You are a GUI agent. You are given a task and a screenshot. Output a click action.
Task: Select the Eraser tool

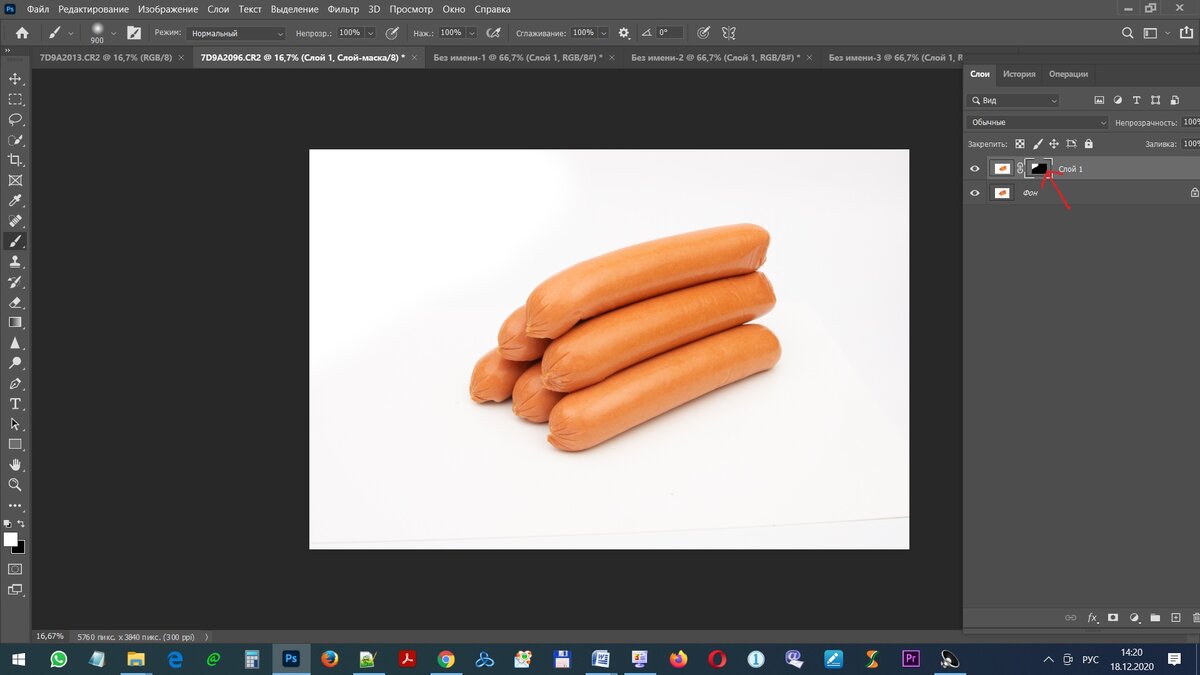(x=15, y=302)
